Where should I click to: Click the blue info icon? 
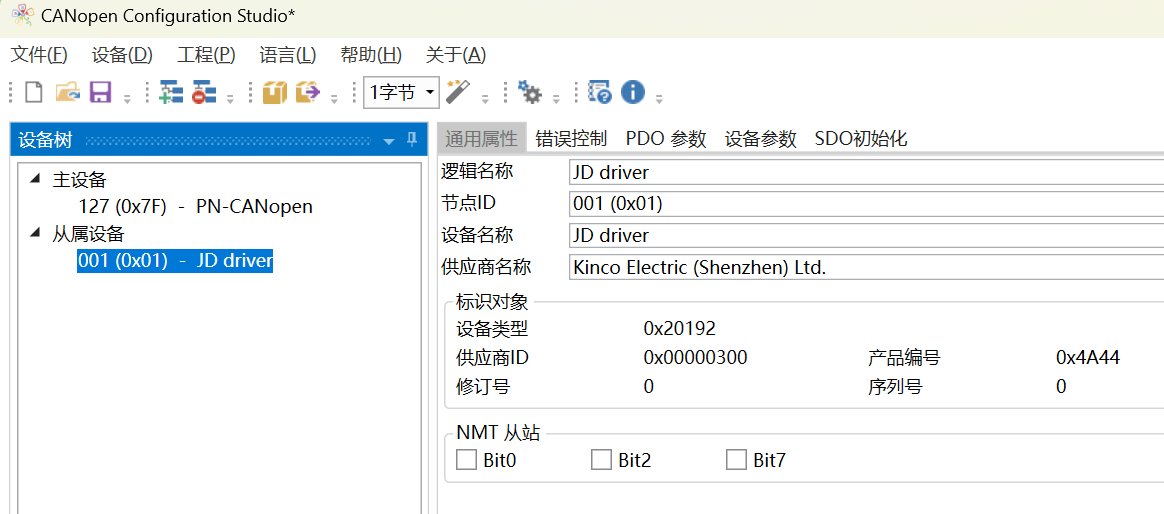(x=632, y=93)
